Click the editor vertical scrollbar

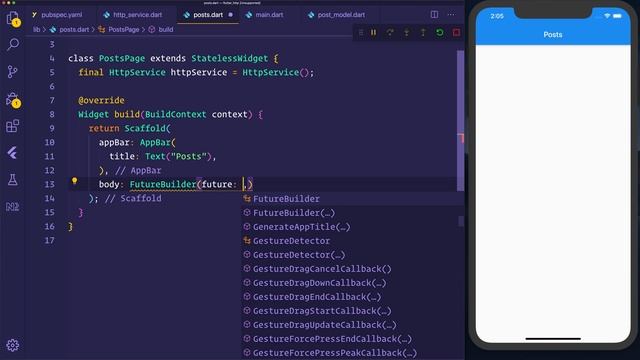460,120
